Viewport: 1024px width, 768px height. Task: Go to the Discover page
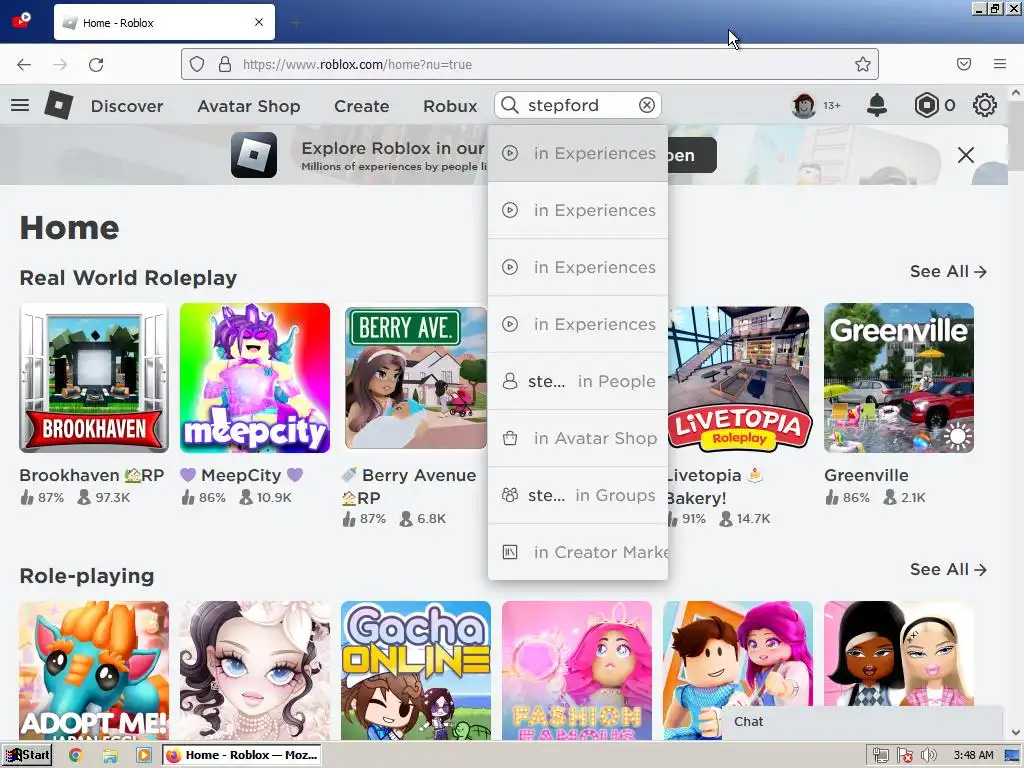[x=127, y=106]
